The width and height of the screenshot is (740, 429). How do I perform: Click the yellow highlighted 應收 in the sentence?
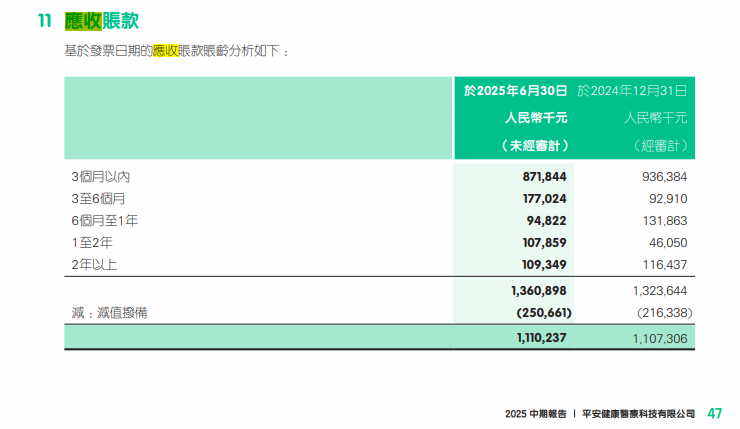165,49
